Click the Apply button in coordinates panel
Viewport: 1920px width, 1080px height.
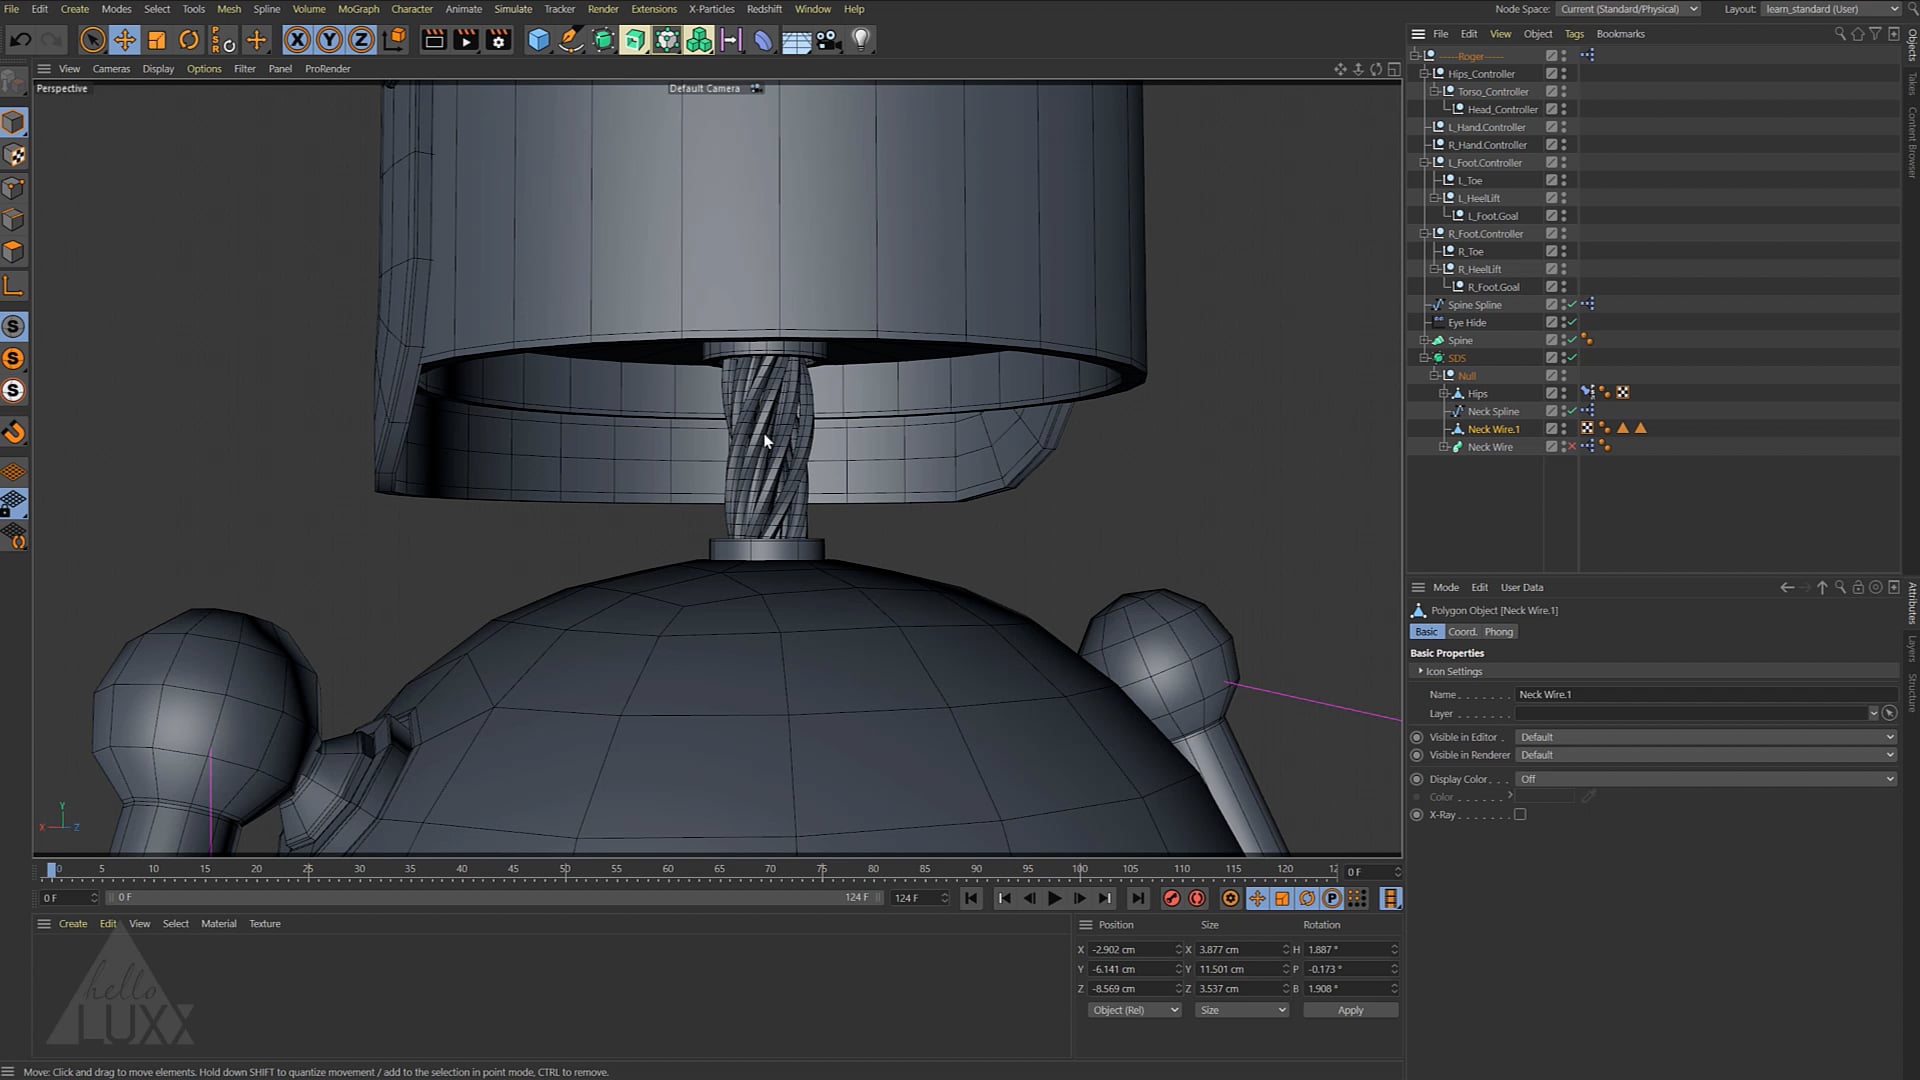[1350, 1010]
